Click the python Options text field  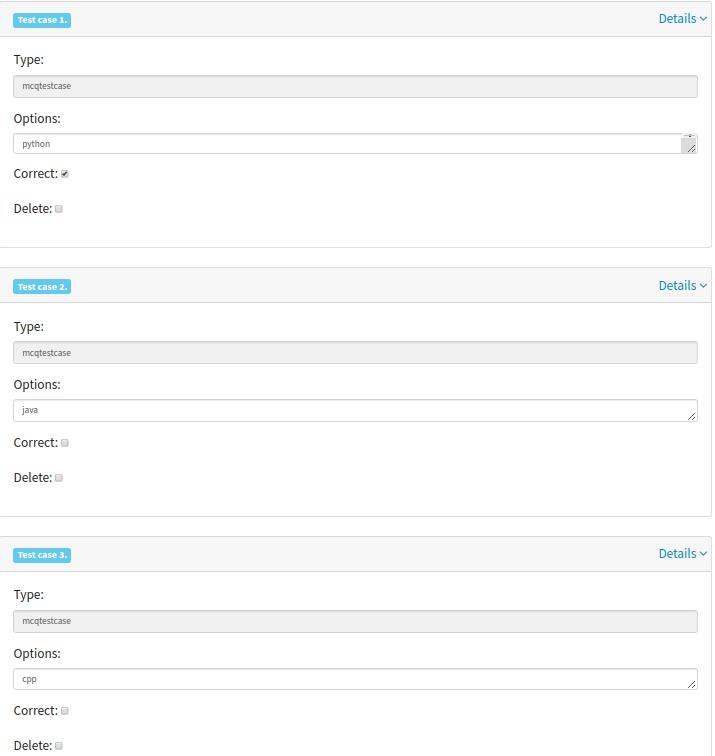(x=355, y=144)
